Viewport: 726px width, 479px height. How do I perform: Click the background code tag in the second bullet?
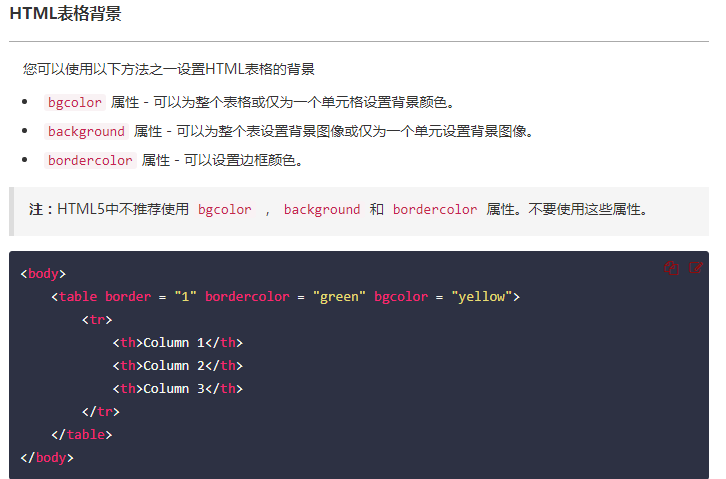click(86, 131)
